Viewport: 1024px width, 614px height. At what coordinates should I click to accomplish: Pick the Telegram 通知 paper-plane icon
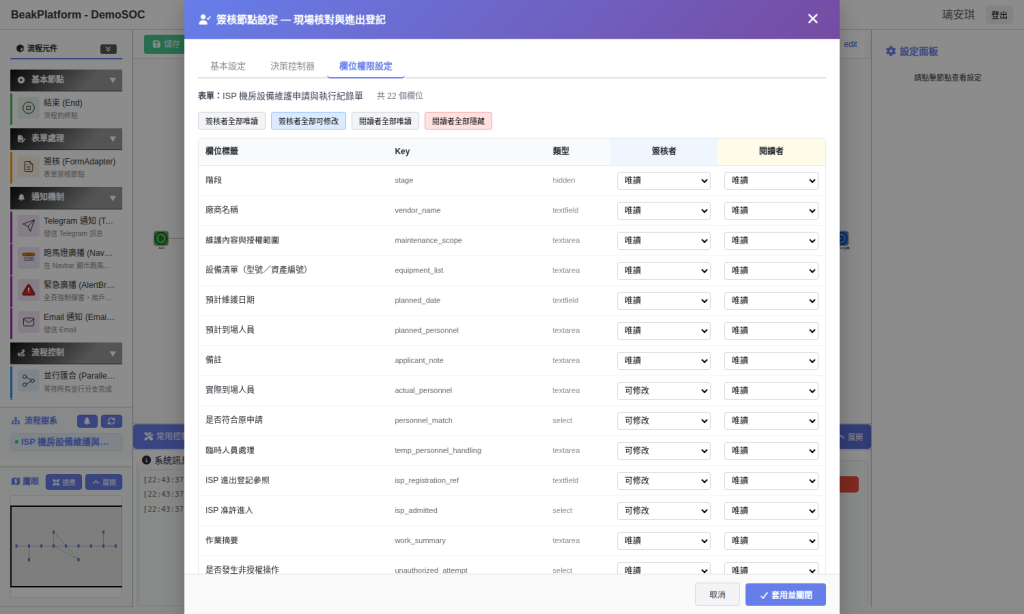[x=29, y=226]
